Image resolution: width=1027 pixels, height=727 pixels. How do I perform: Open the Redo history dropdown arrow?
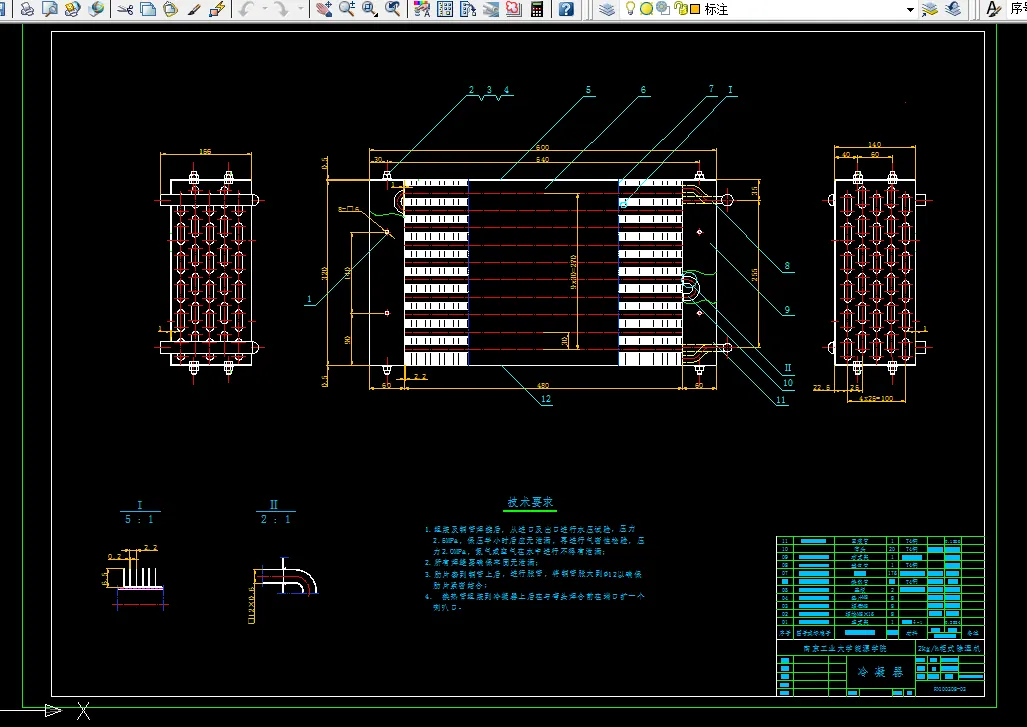(301, 9)
